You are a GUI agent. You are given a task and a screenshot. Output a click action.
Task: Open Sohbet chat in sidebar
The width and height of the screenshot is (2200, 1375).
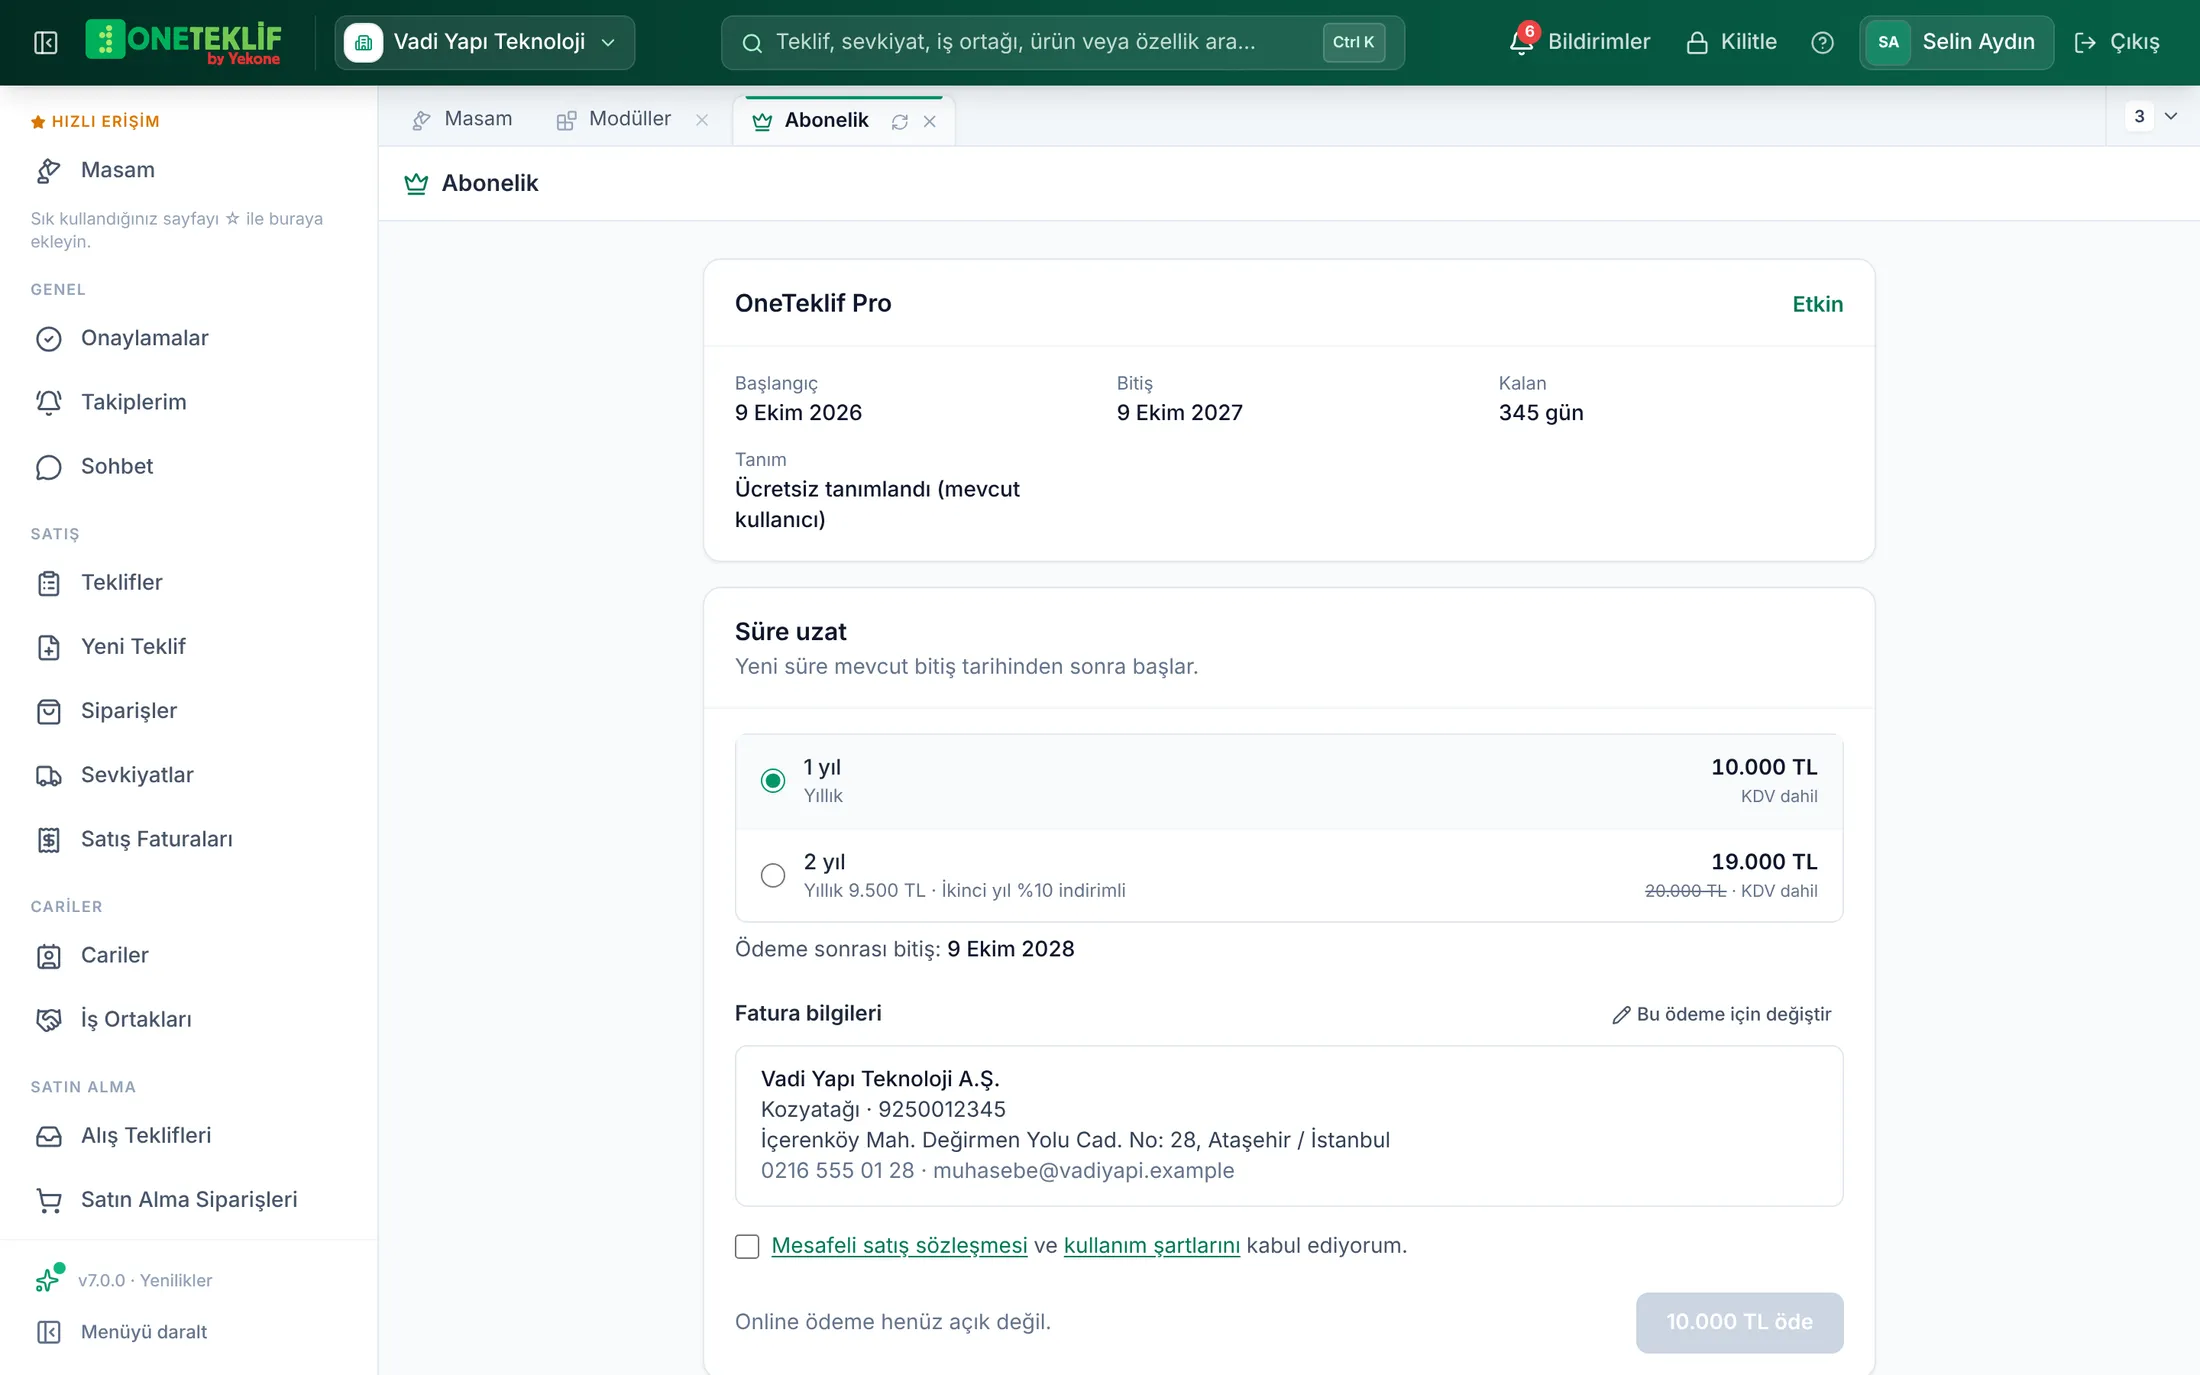189,466
